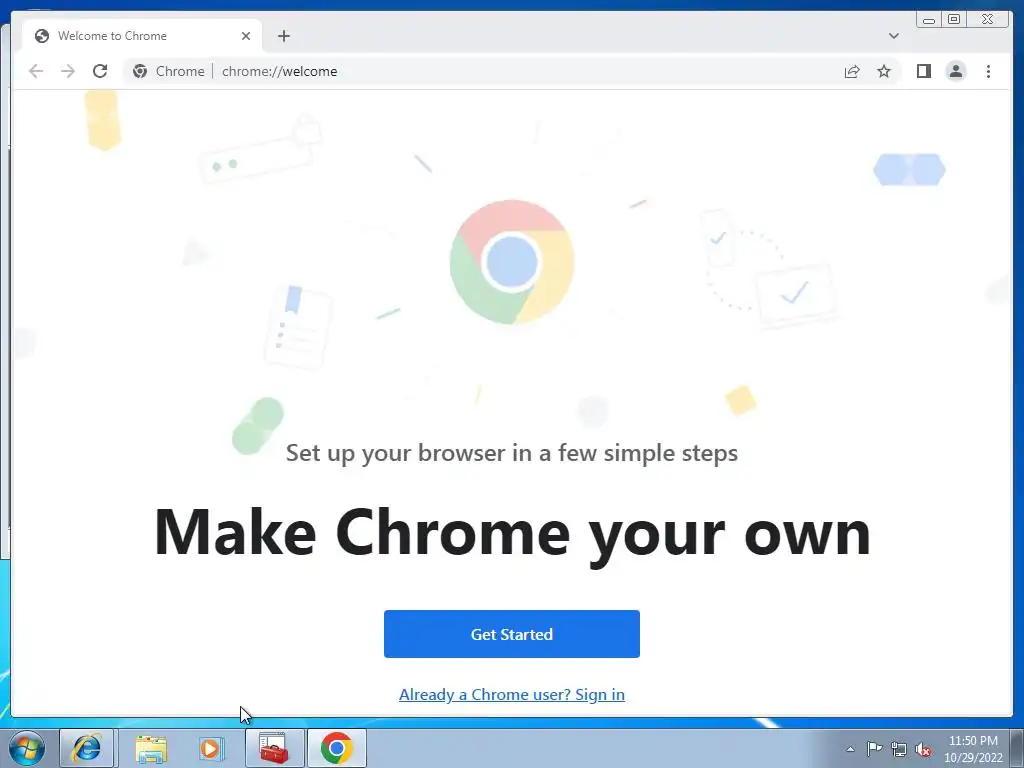Screen dimensions: 1024x768
Task: Close the Welcome to Chrome tab
Action: click(x=246, y=36)
